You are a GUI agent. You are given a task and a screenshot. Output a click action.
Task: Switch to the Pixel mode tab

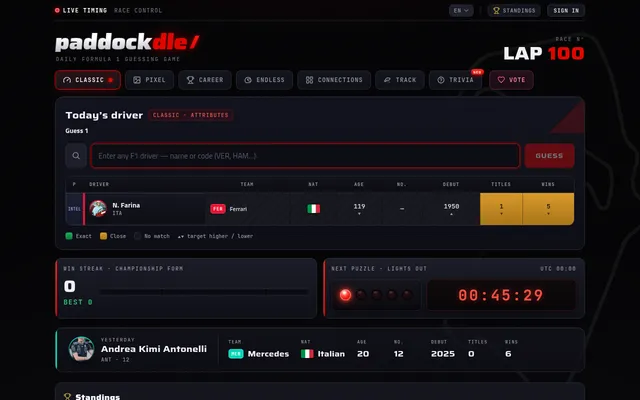pyautogui.click(x=149, y=80)
